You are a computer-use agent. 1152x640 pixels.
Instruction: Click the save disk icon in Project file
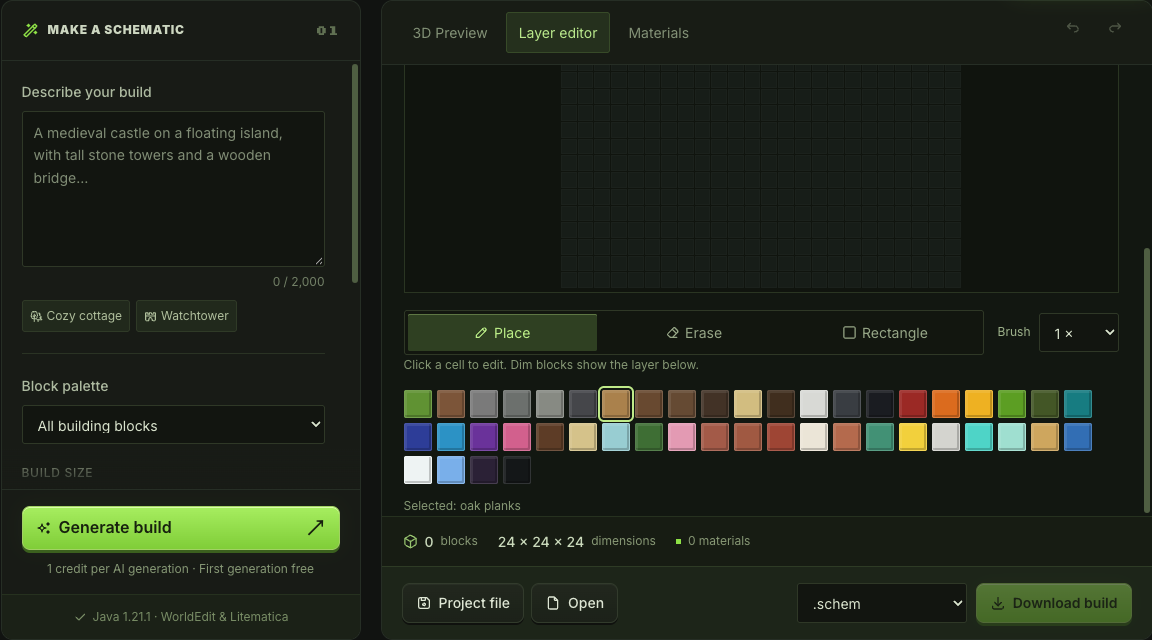tap(424, 603)
